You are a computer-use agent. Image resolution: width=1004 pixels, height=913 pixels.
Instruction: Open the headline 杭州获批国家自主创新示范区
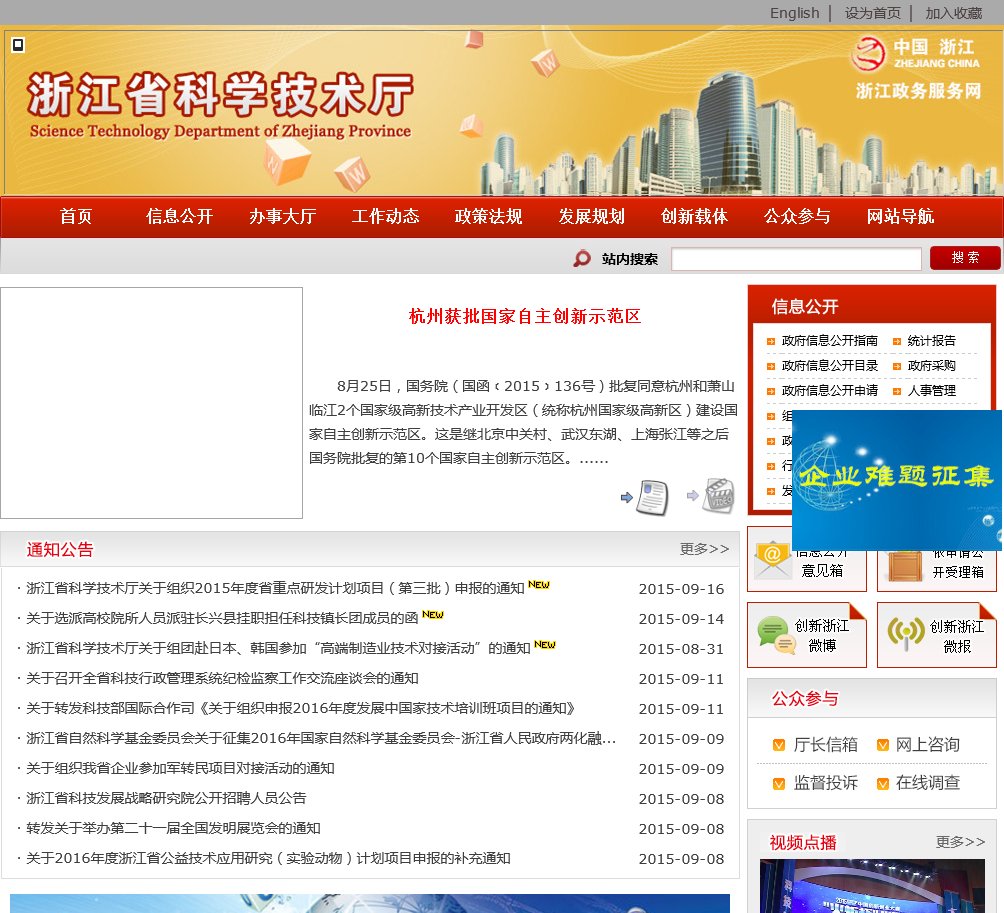point(525,316)
